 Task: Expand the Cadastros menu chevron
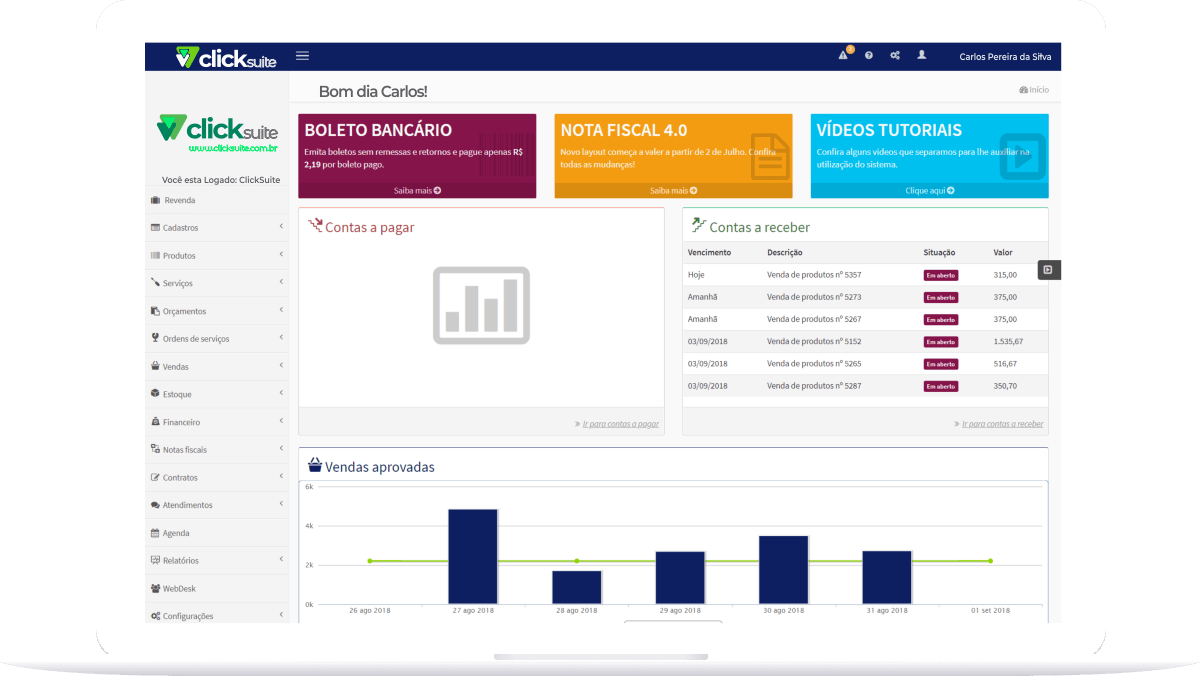(x=282, y=227)
